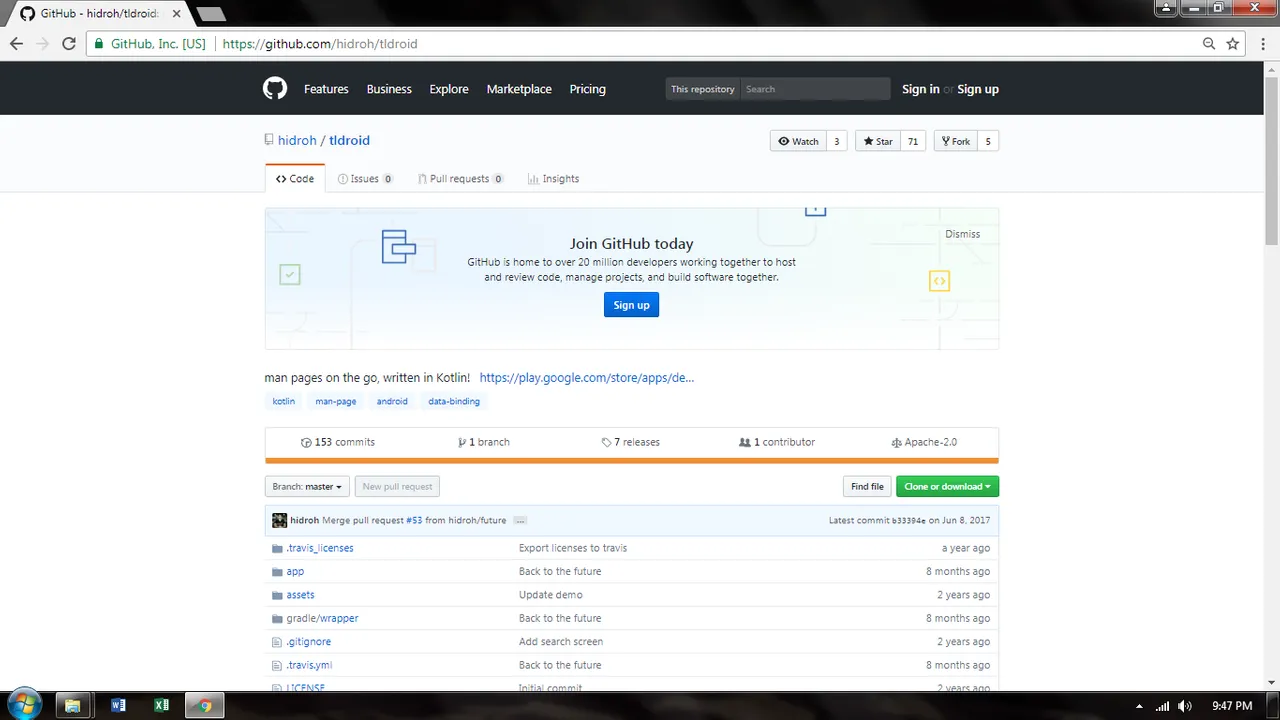Open Marketplace in the top navigation
The image size is (1280, 720).
[x=519, y=89]
